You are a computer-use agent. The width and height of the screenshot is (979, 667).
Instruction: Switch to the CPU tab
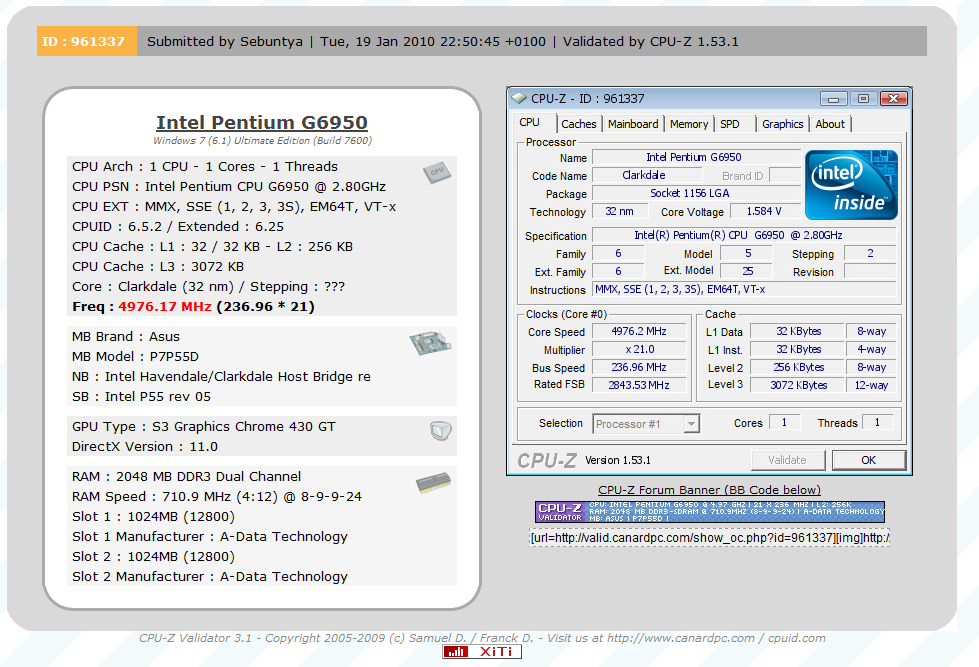tap(529, 122)
